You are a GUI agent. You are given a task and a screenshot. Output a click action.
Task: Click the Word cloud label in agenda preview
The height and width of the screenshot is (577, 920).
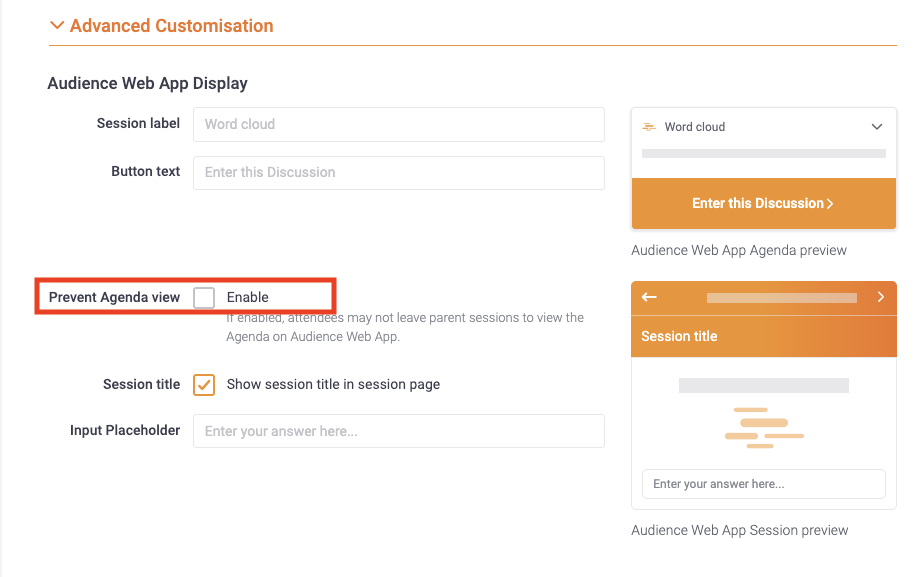point(695,127)
